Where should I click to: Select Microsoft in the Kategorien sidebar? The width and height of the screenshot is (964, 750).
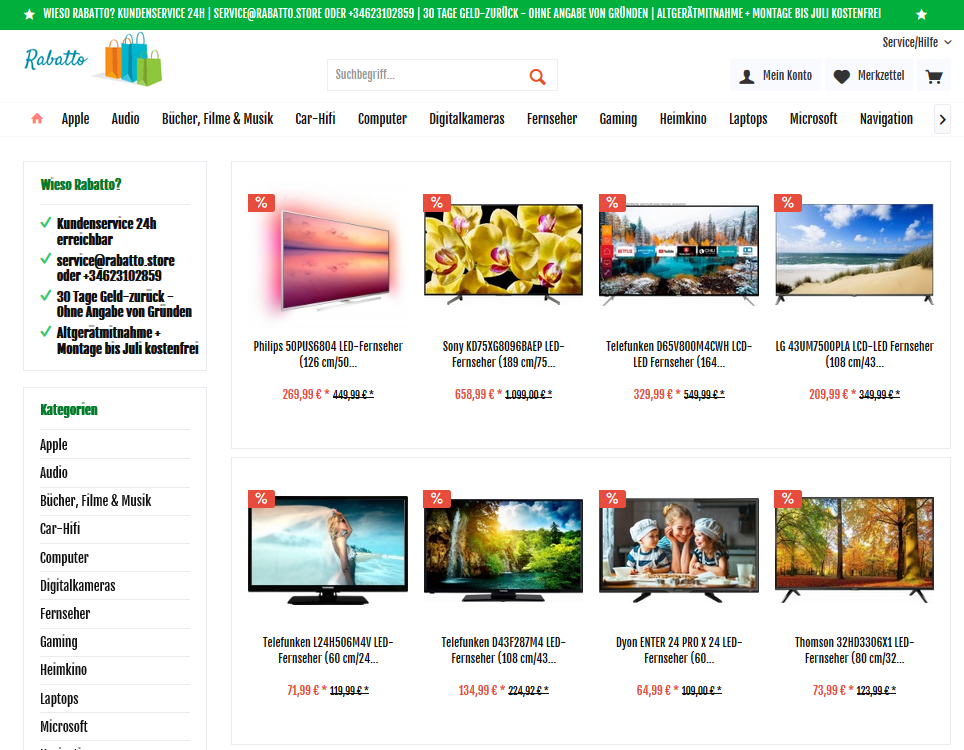click(115, 727)
